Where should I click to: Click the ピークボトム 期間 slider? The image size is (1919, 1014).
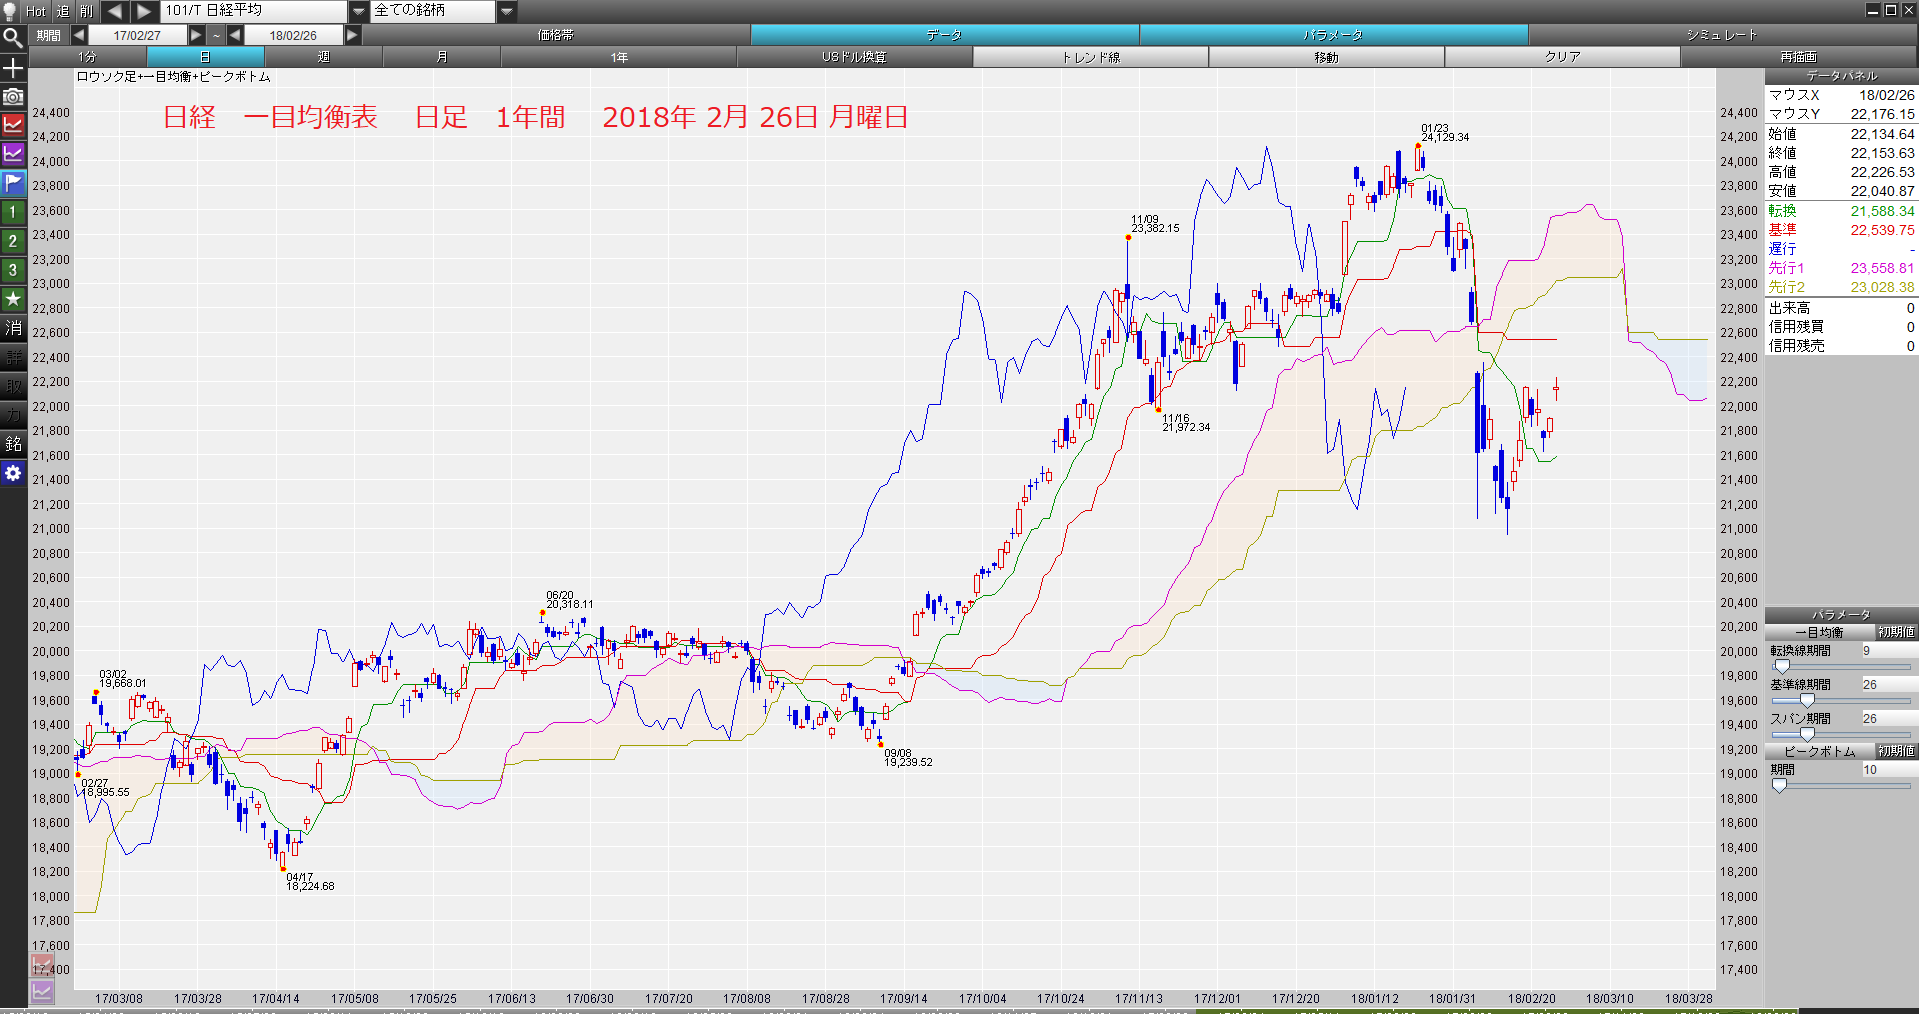point(1840,785)
